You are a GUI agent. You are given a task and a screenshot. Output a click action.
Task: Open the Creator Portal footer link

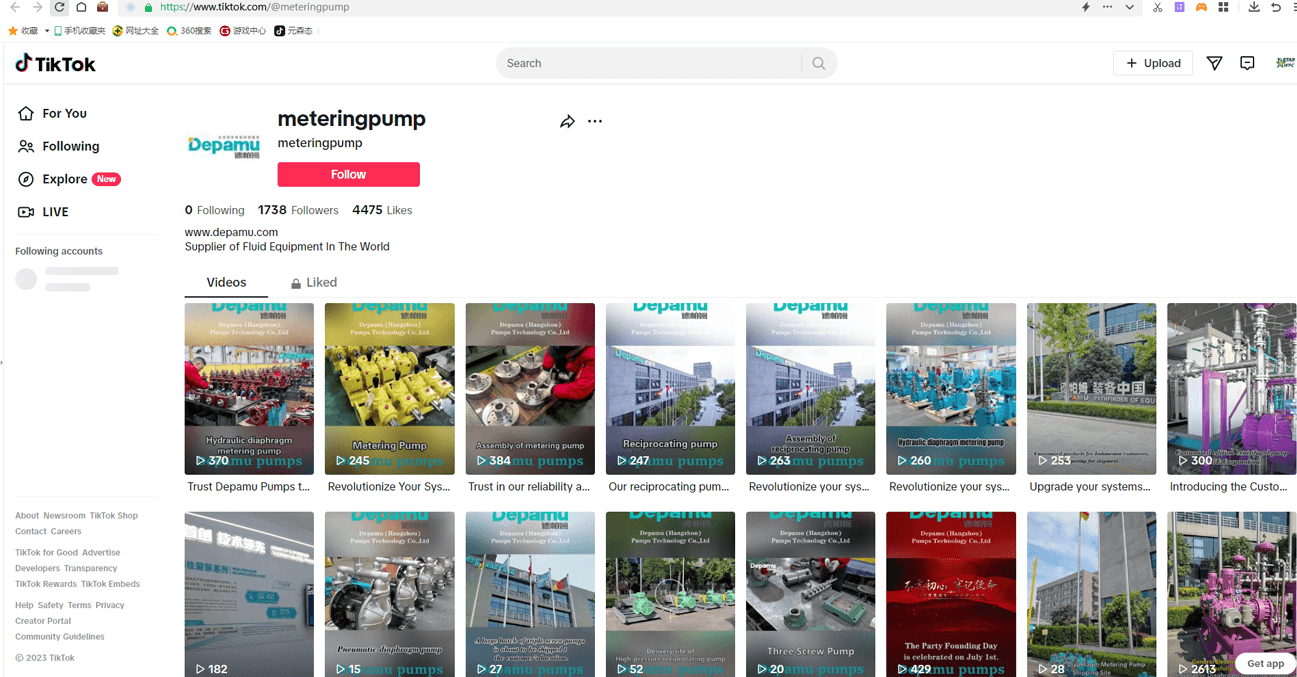43,621
